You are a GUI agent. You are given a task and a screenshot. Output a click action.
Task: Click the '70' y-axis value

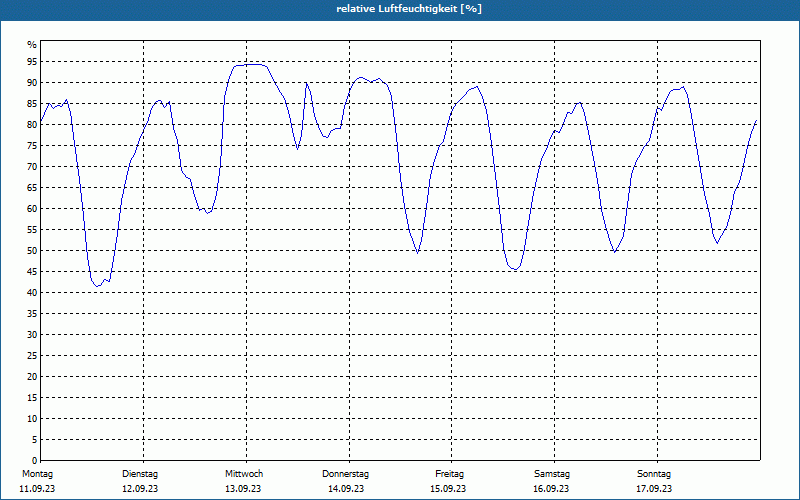pos(32,167)
